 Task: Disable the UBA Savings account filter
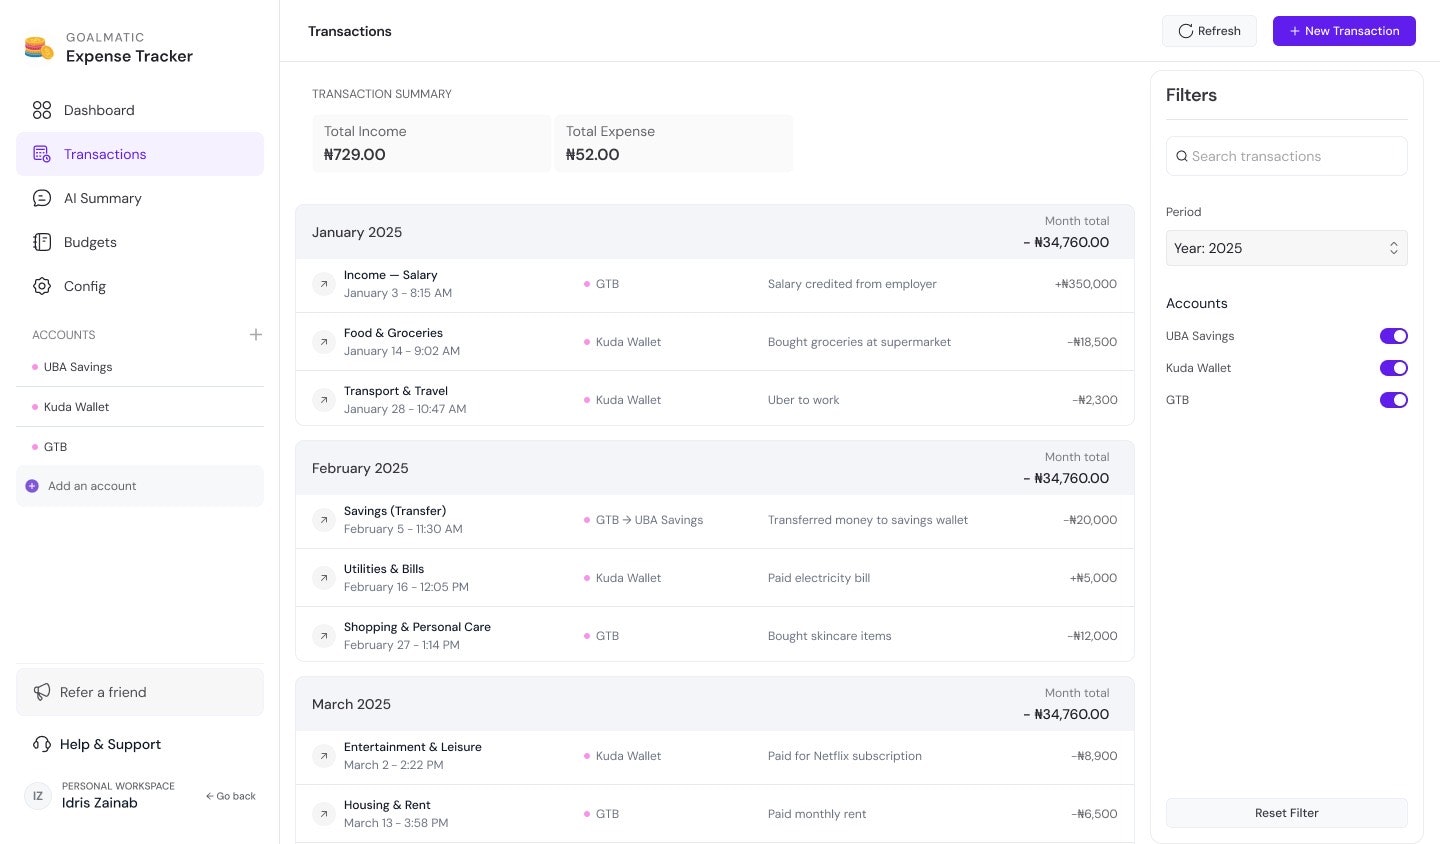click(1394, 336)
